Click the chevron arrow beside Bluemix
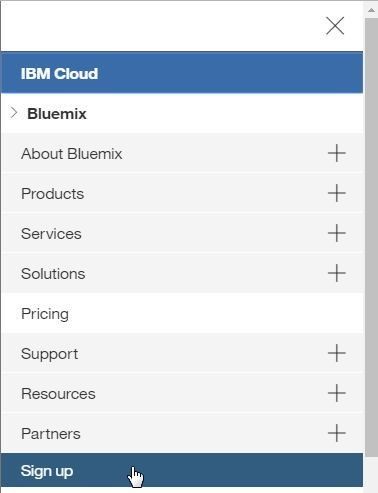378x493 pixels. pyautogui.click(x=14, y=113)
